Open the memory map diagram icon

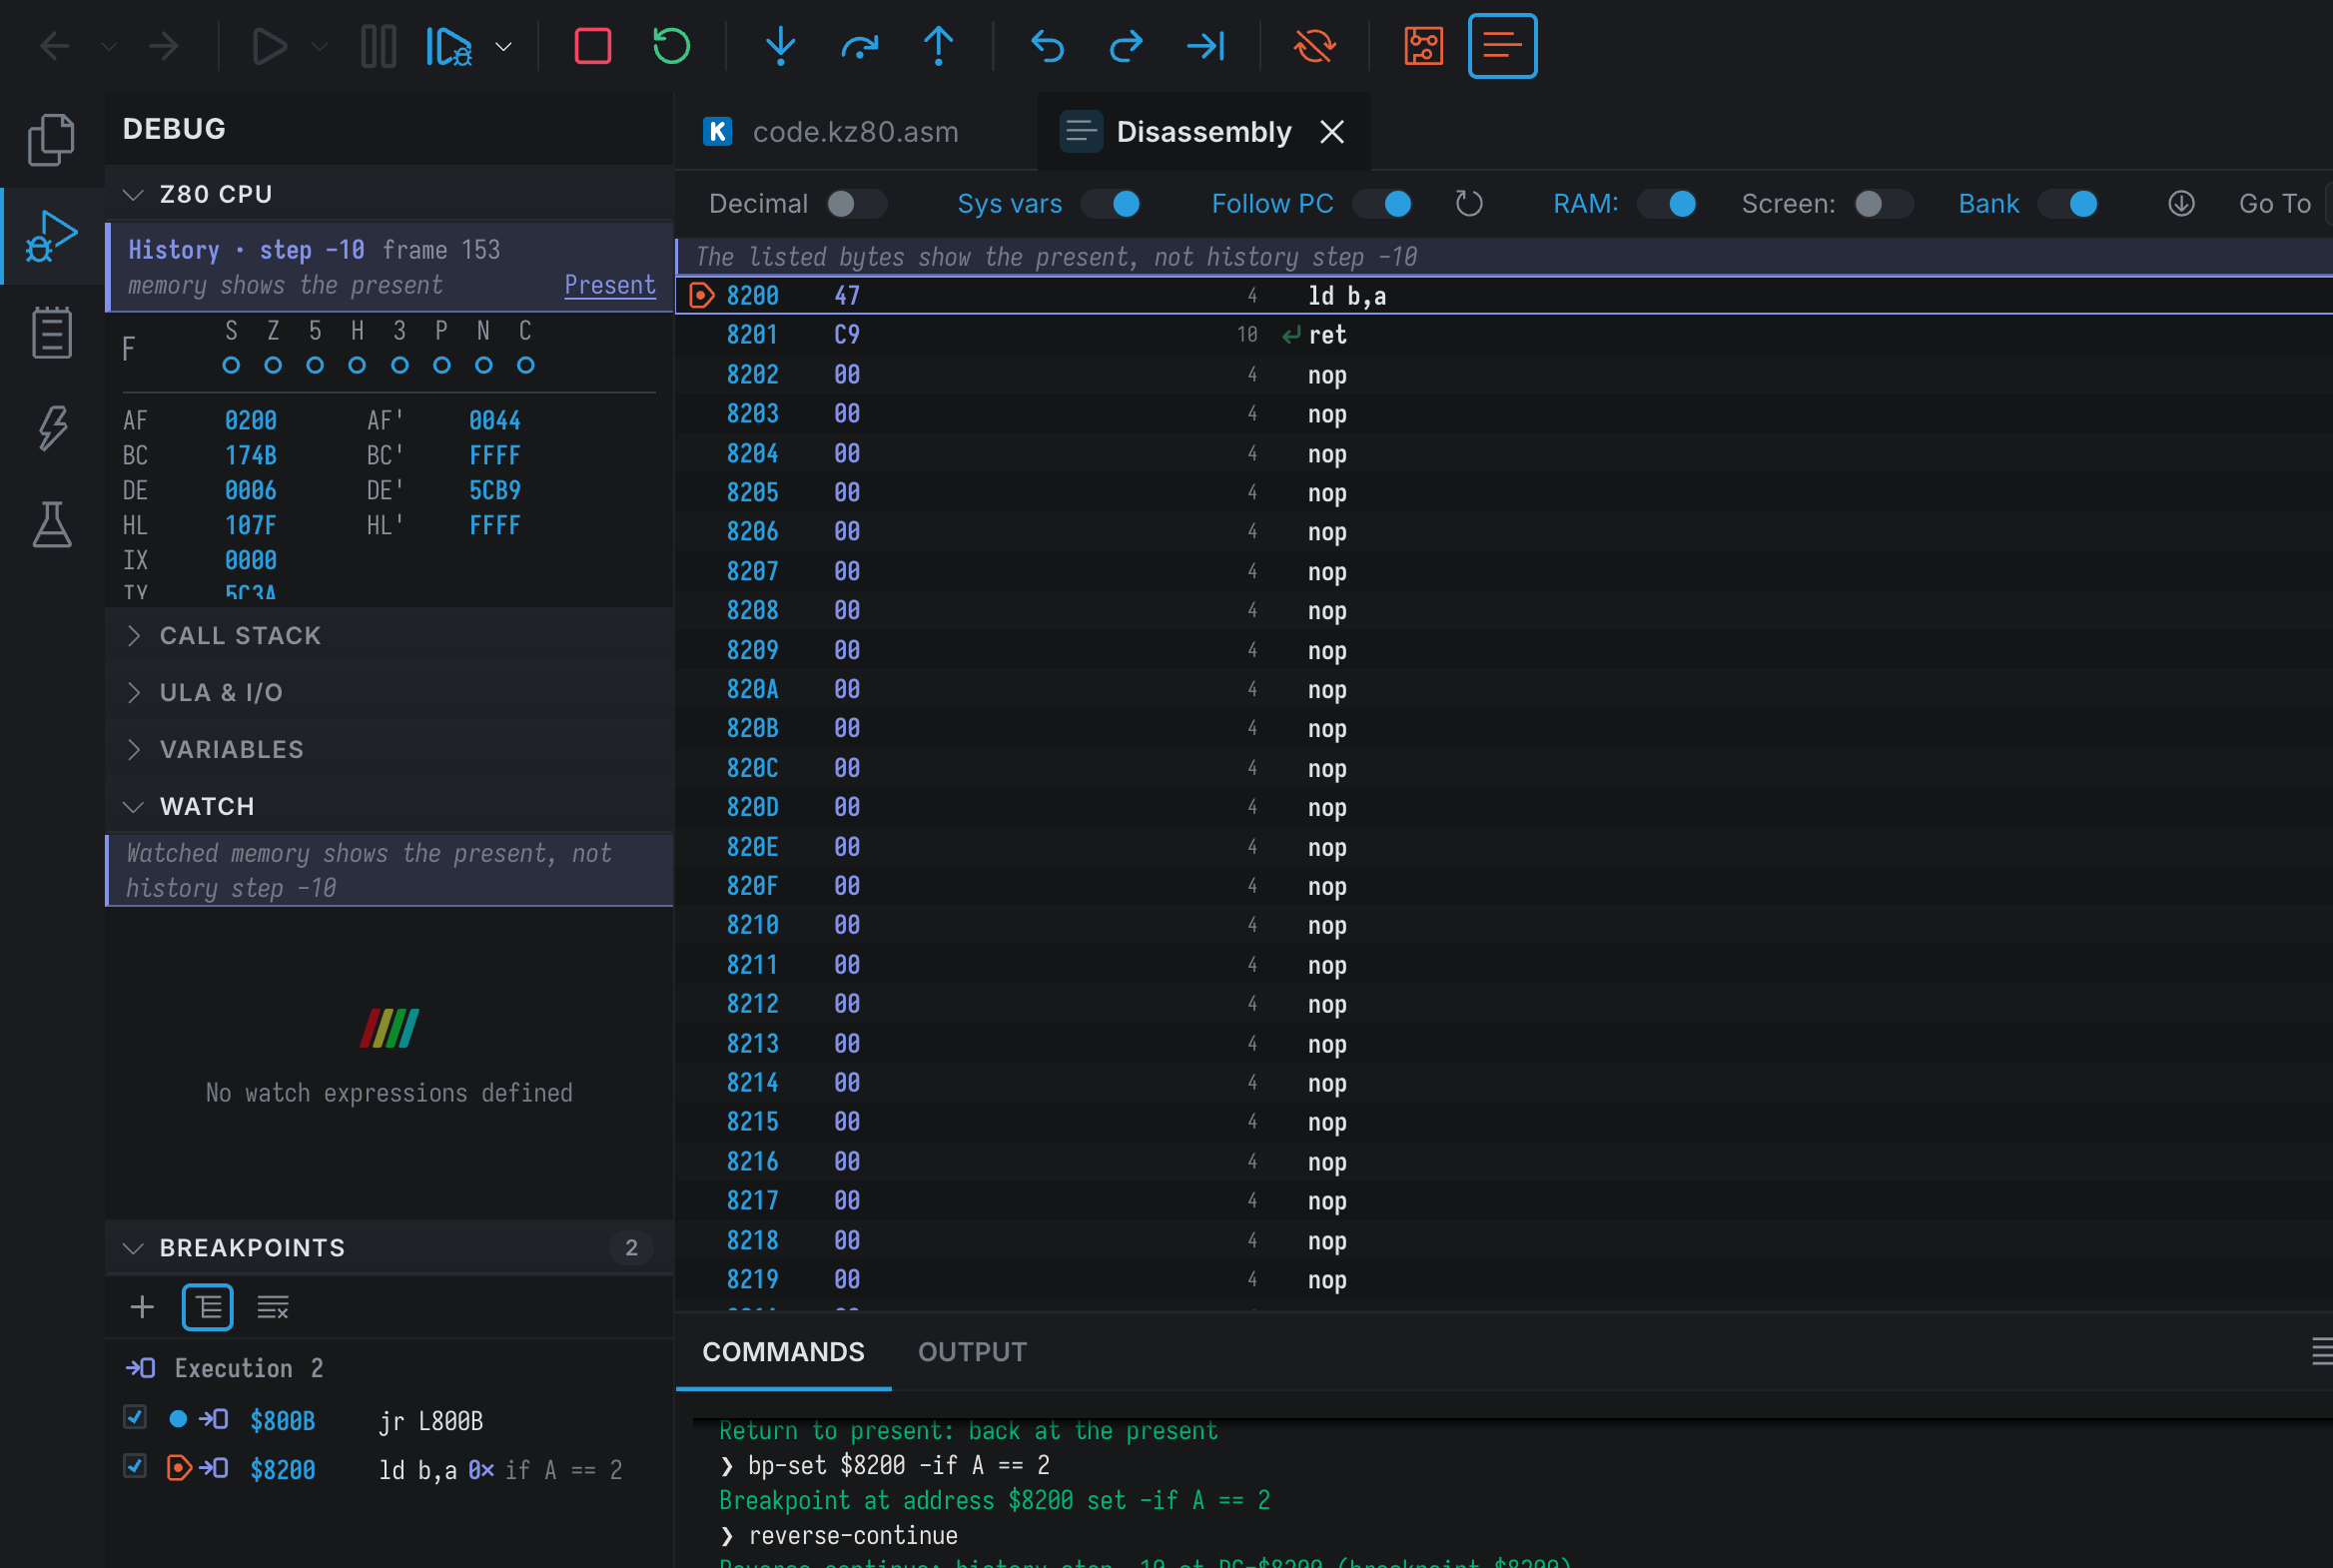1423,46
